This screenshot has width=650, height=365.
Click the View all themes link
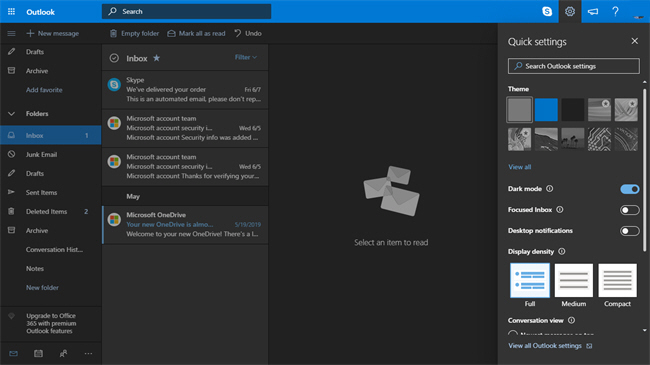coord(519,167)
